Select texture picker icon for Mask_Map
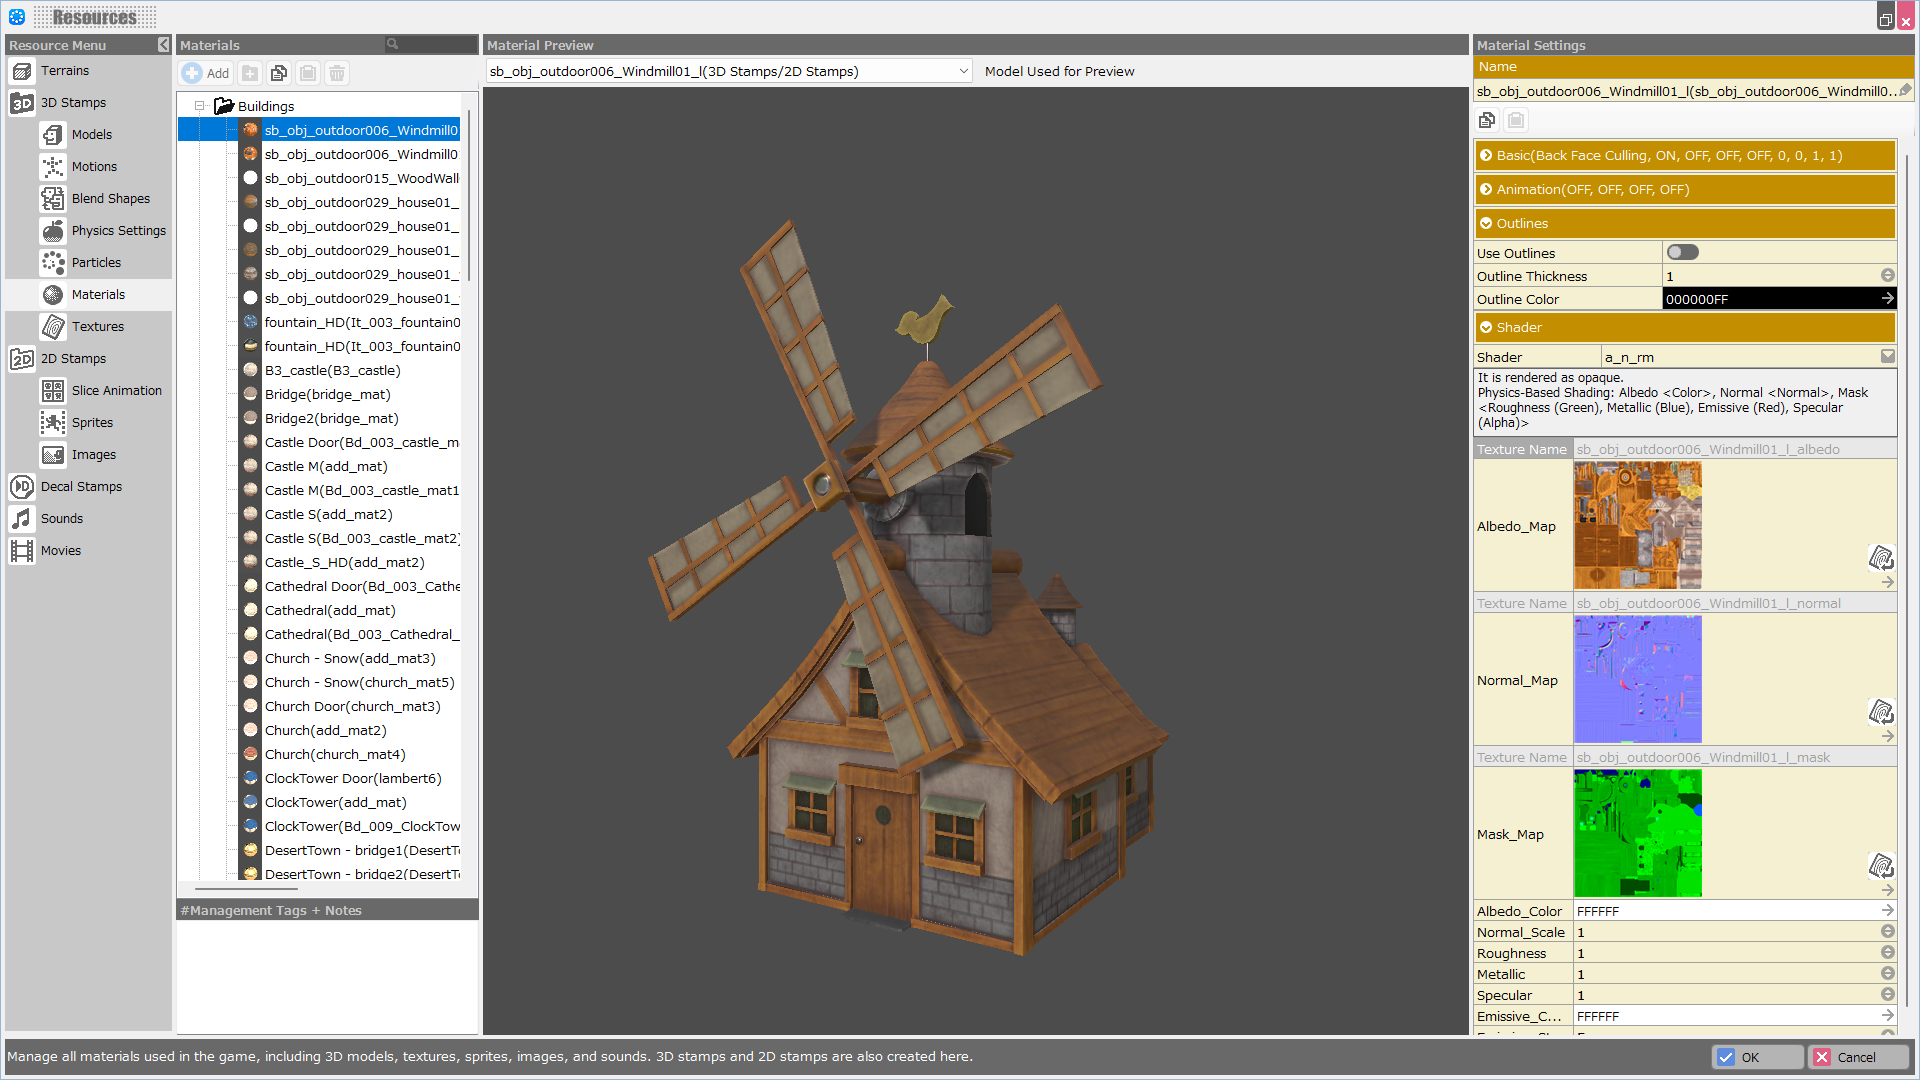1920x1080 pixels. point(1881,865)
